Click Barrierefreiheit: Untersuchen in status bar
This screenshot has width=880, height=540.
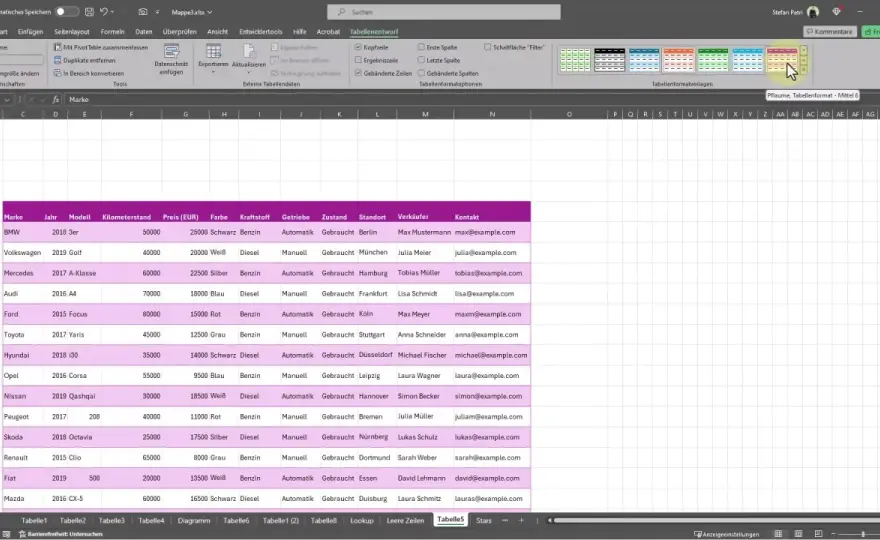(61, 534)
